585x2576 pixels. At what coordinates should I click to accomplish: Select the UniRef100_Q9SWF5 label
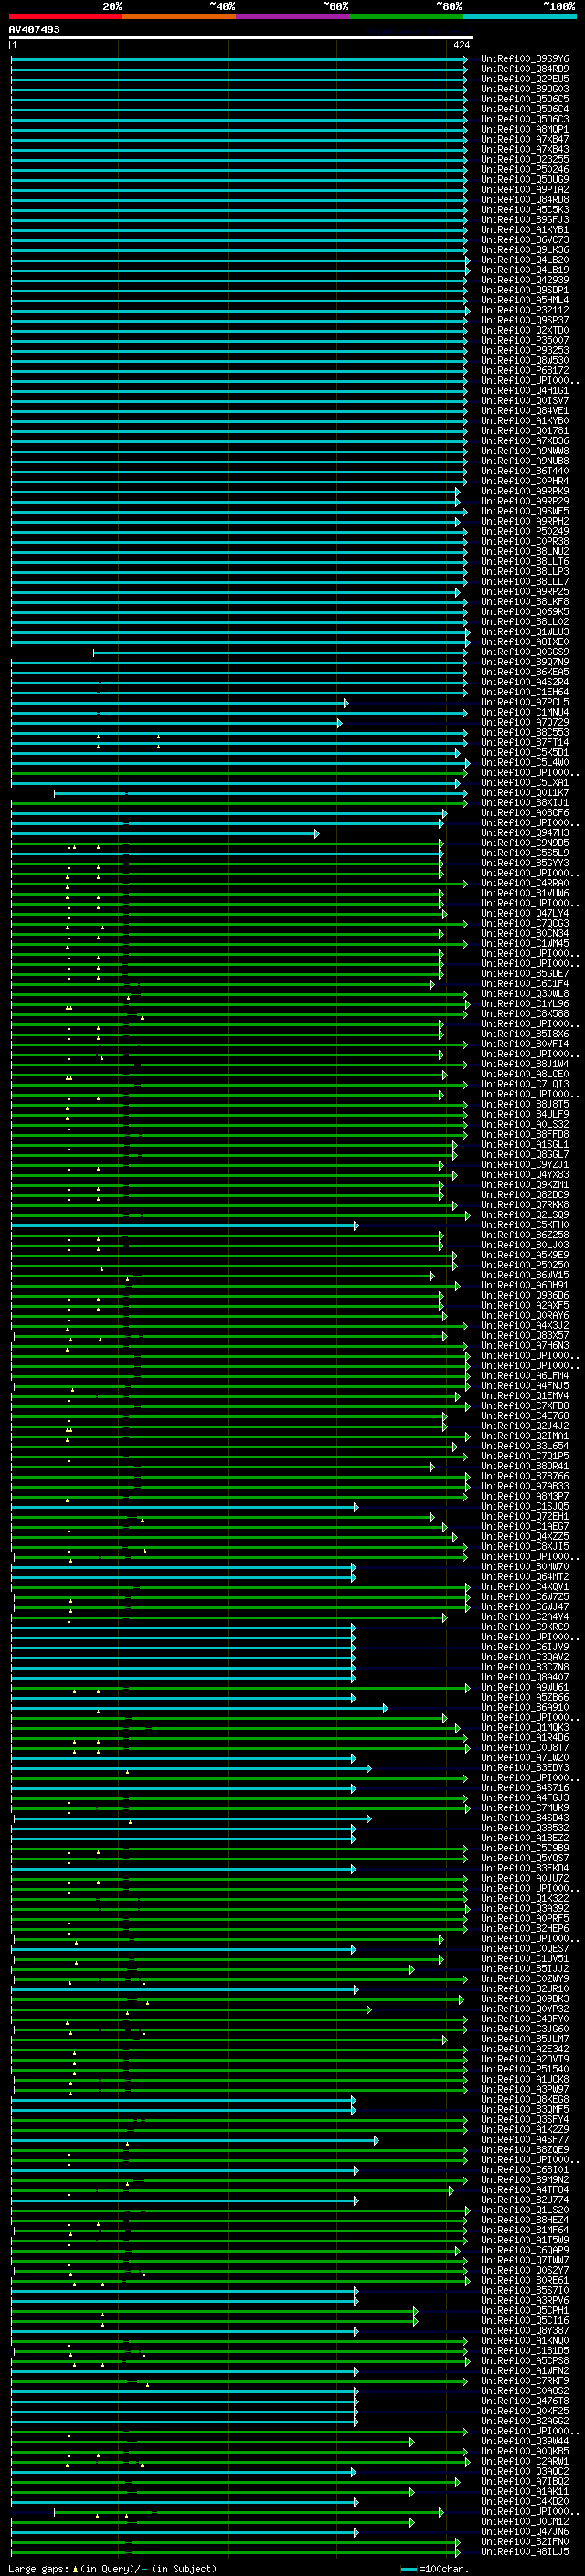[524, 511]
